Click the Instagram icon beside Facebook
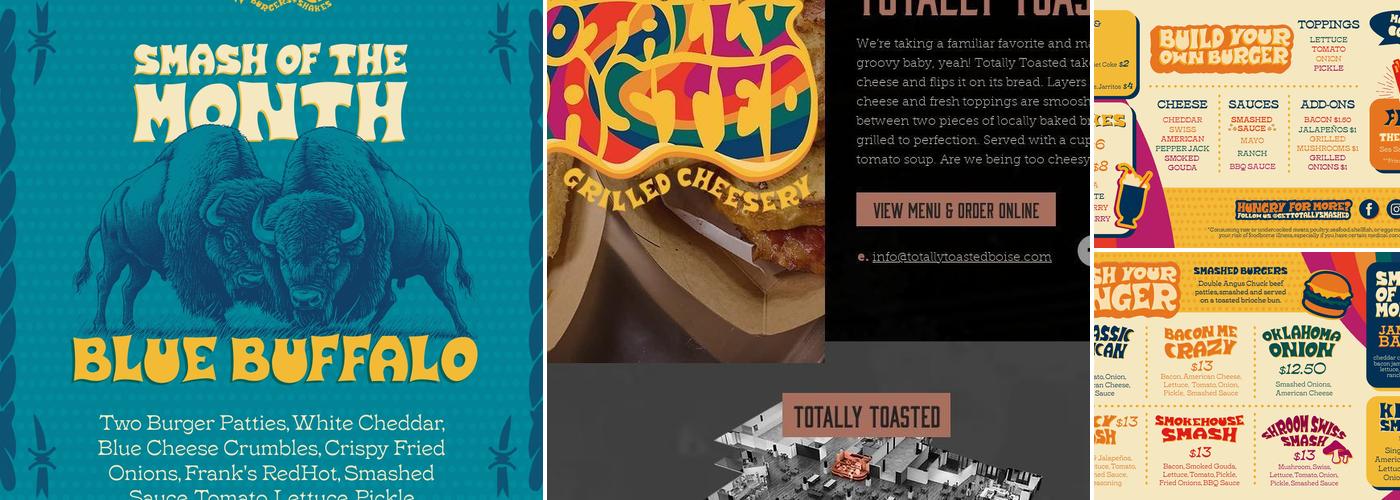1400x500 pixels. click(1393, 209)
